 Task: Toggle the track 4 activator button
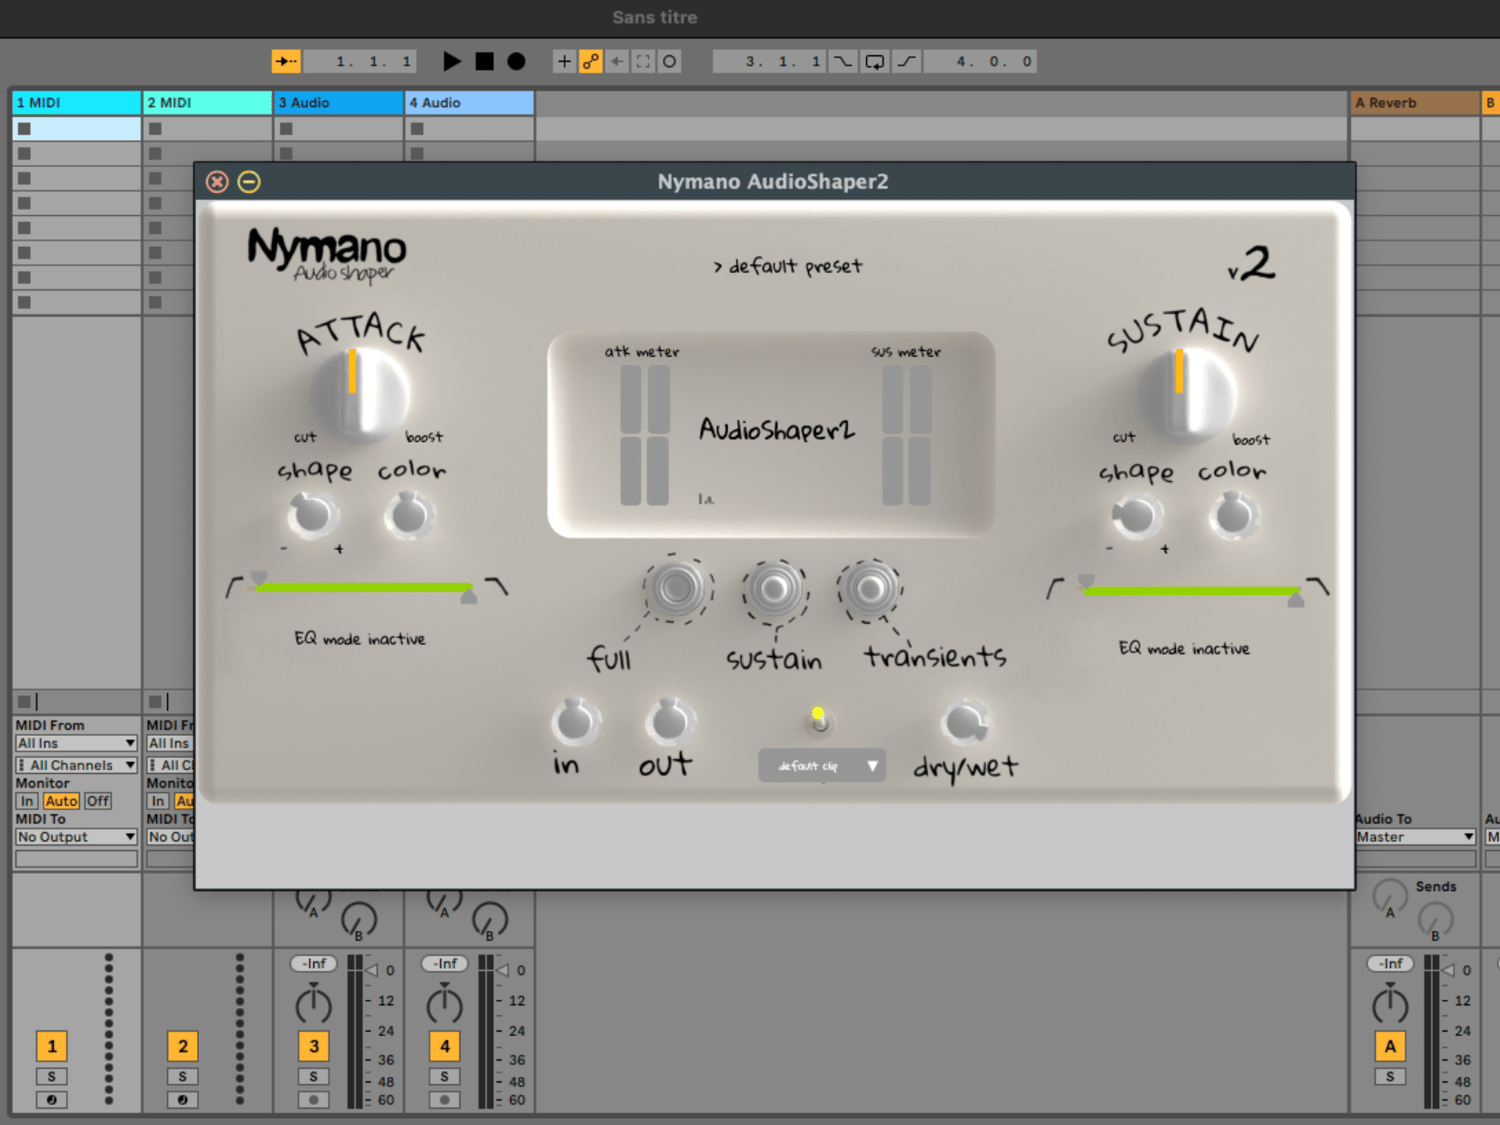point(445,1046)
